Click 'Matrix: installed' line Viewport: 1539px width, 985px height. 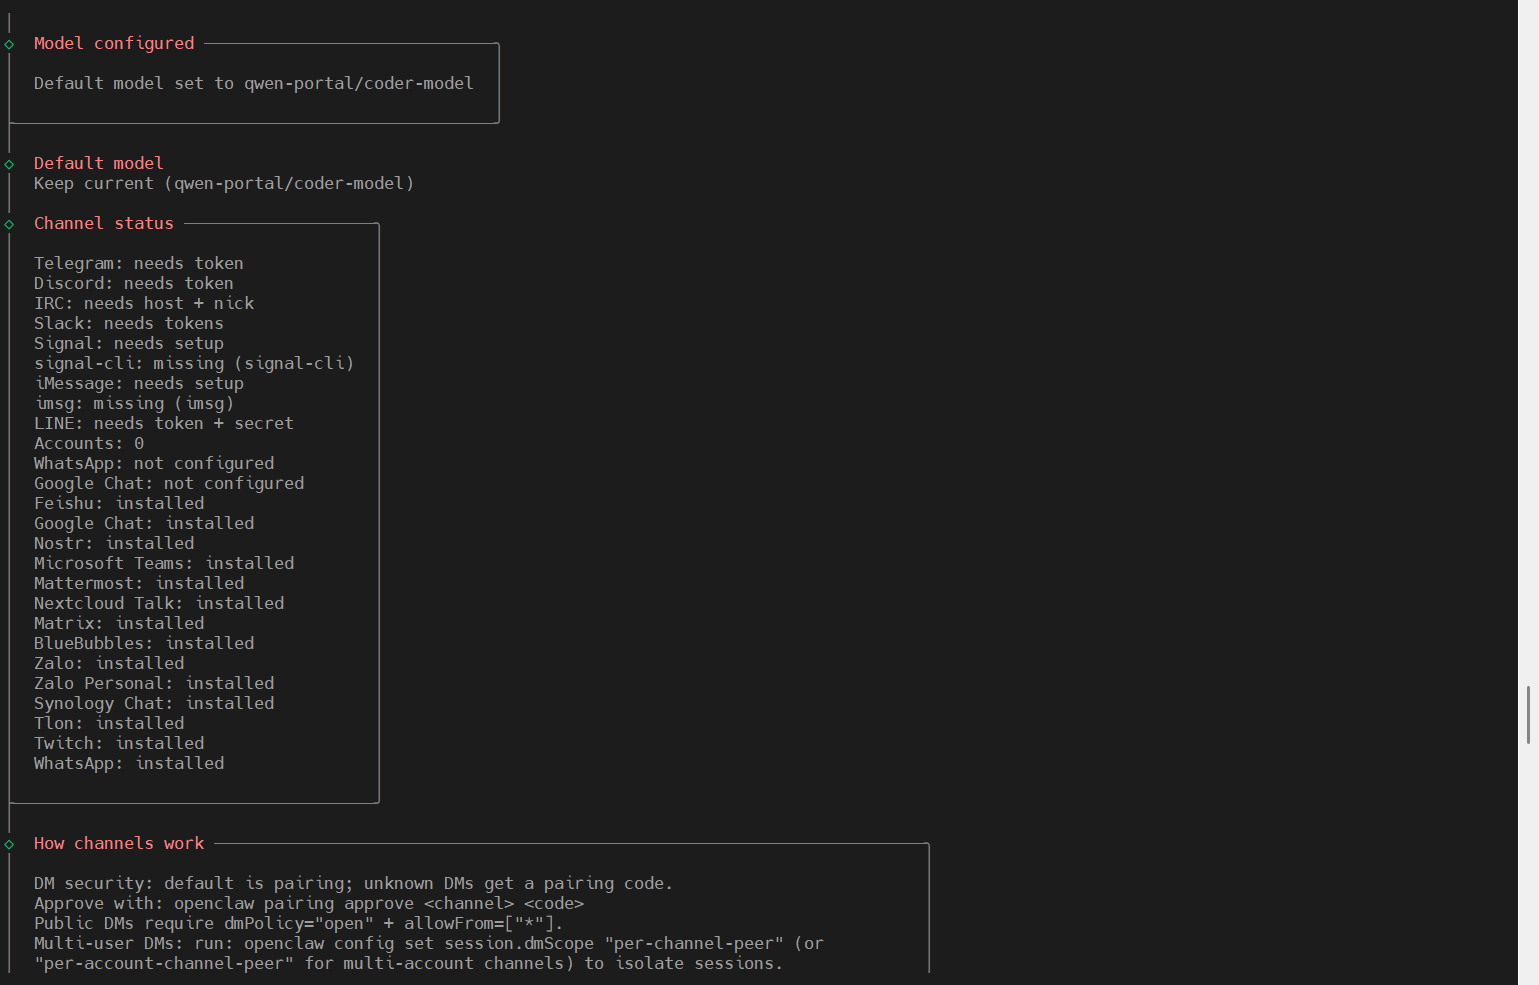[x=119, y=623]
